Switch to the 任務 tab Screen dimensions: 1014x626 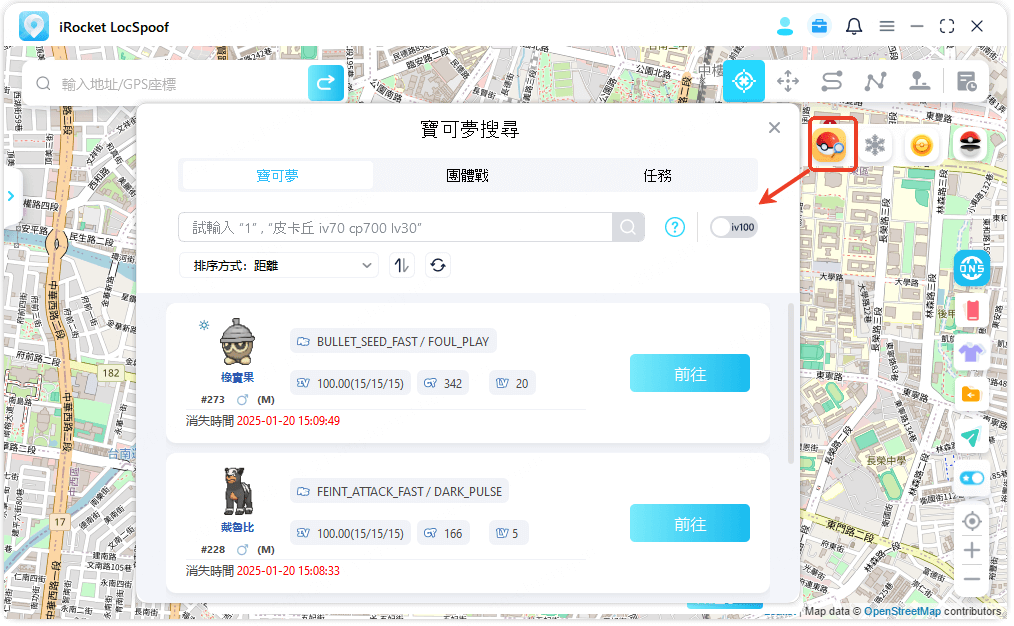(x=658, y=175)
